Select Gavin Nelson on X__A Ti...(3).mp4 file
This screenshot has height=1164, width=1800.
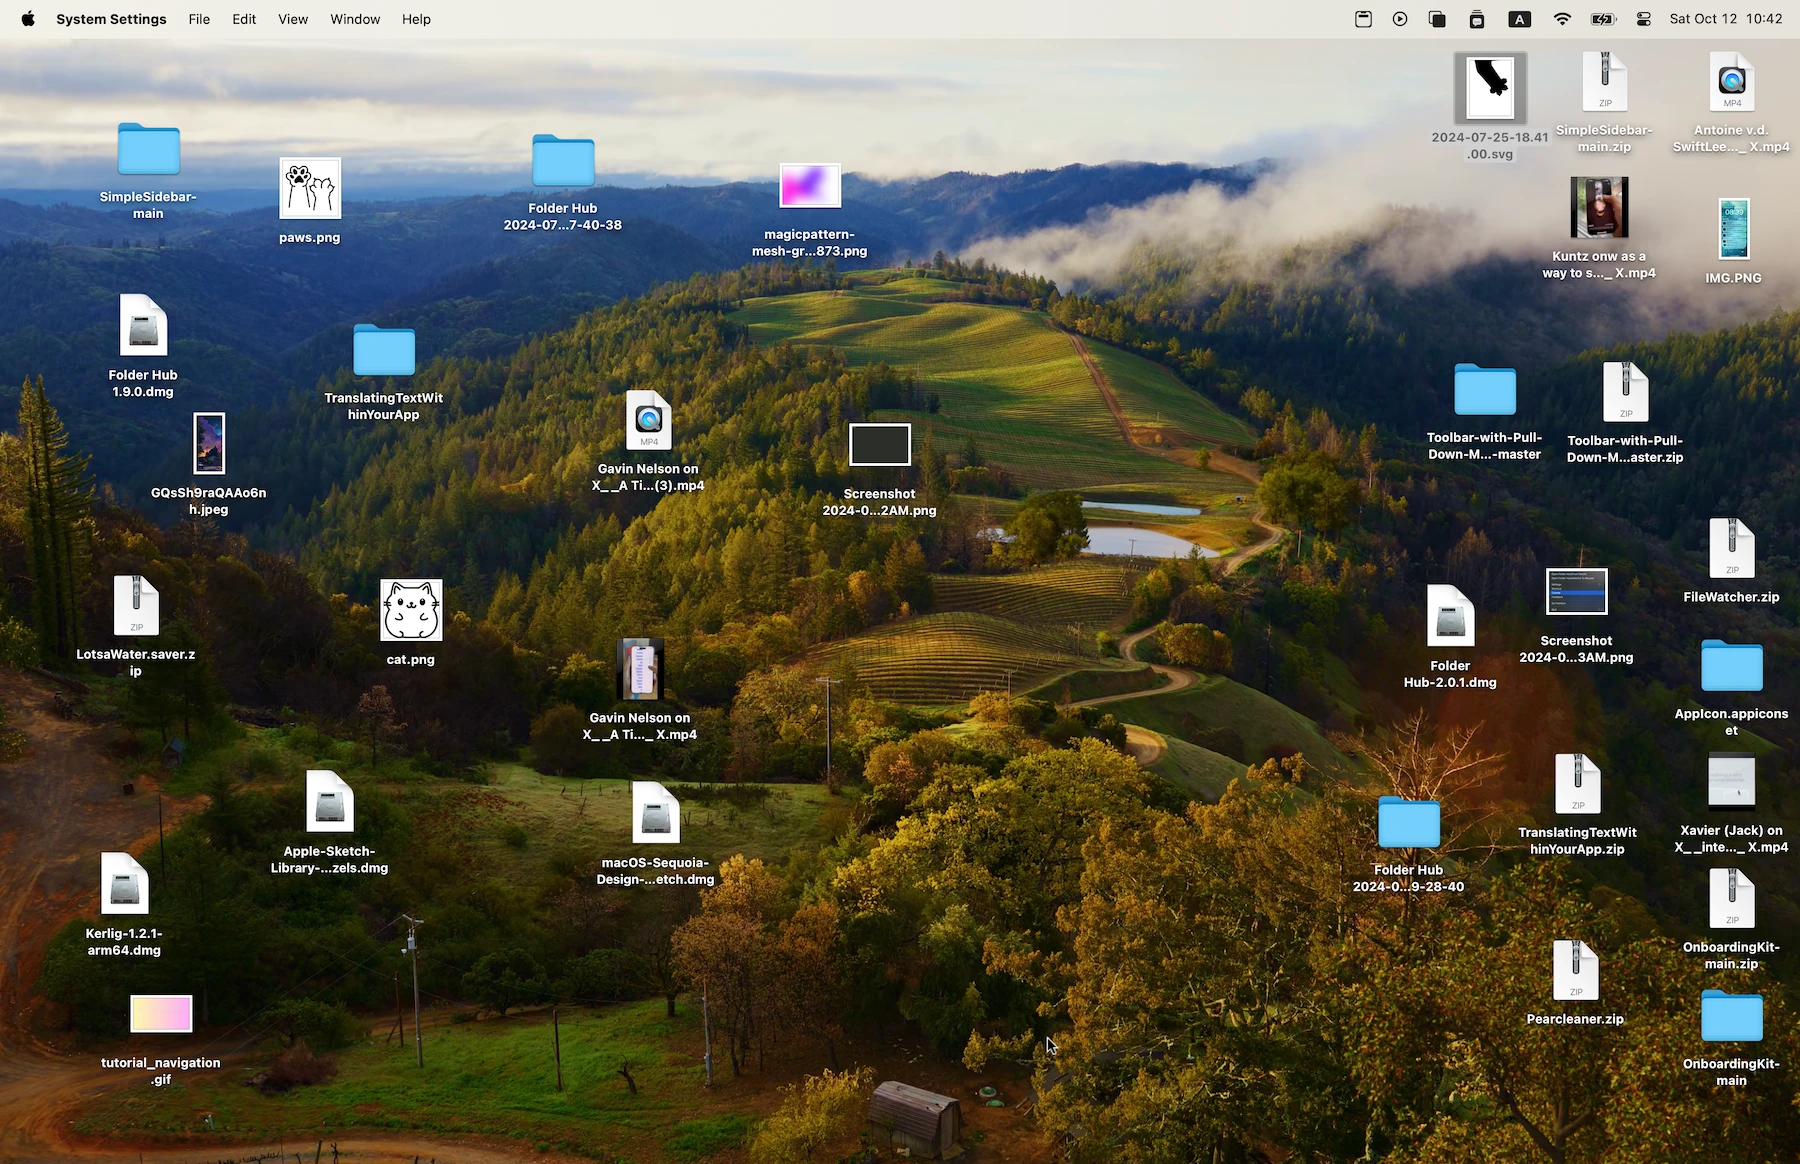tap(649, 420)
